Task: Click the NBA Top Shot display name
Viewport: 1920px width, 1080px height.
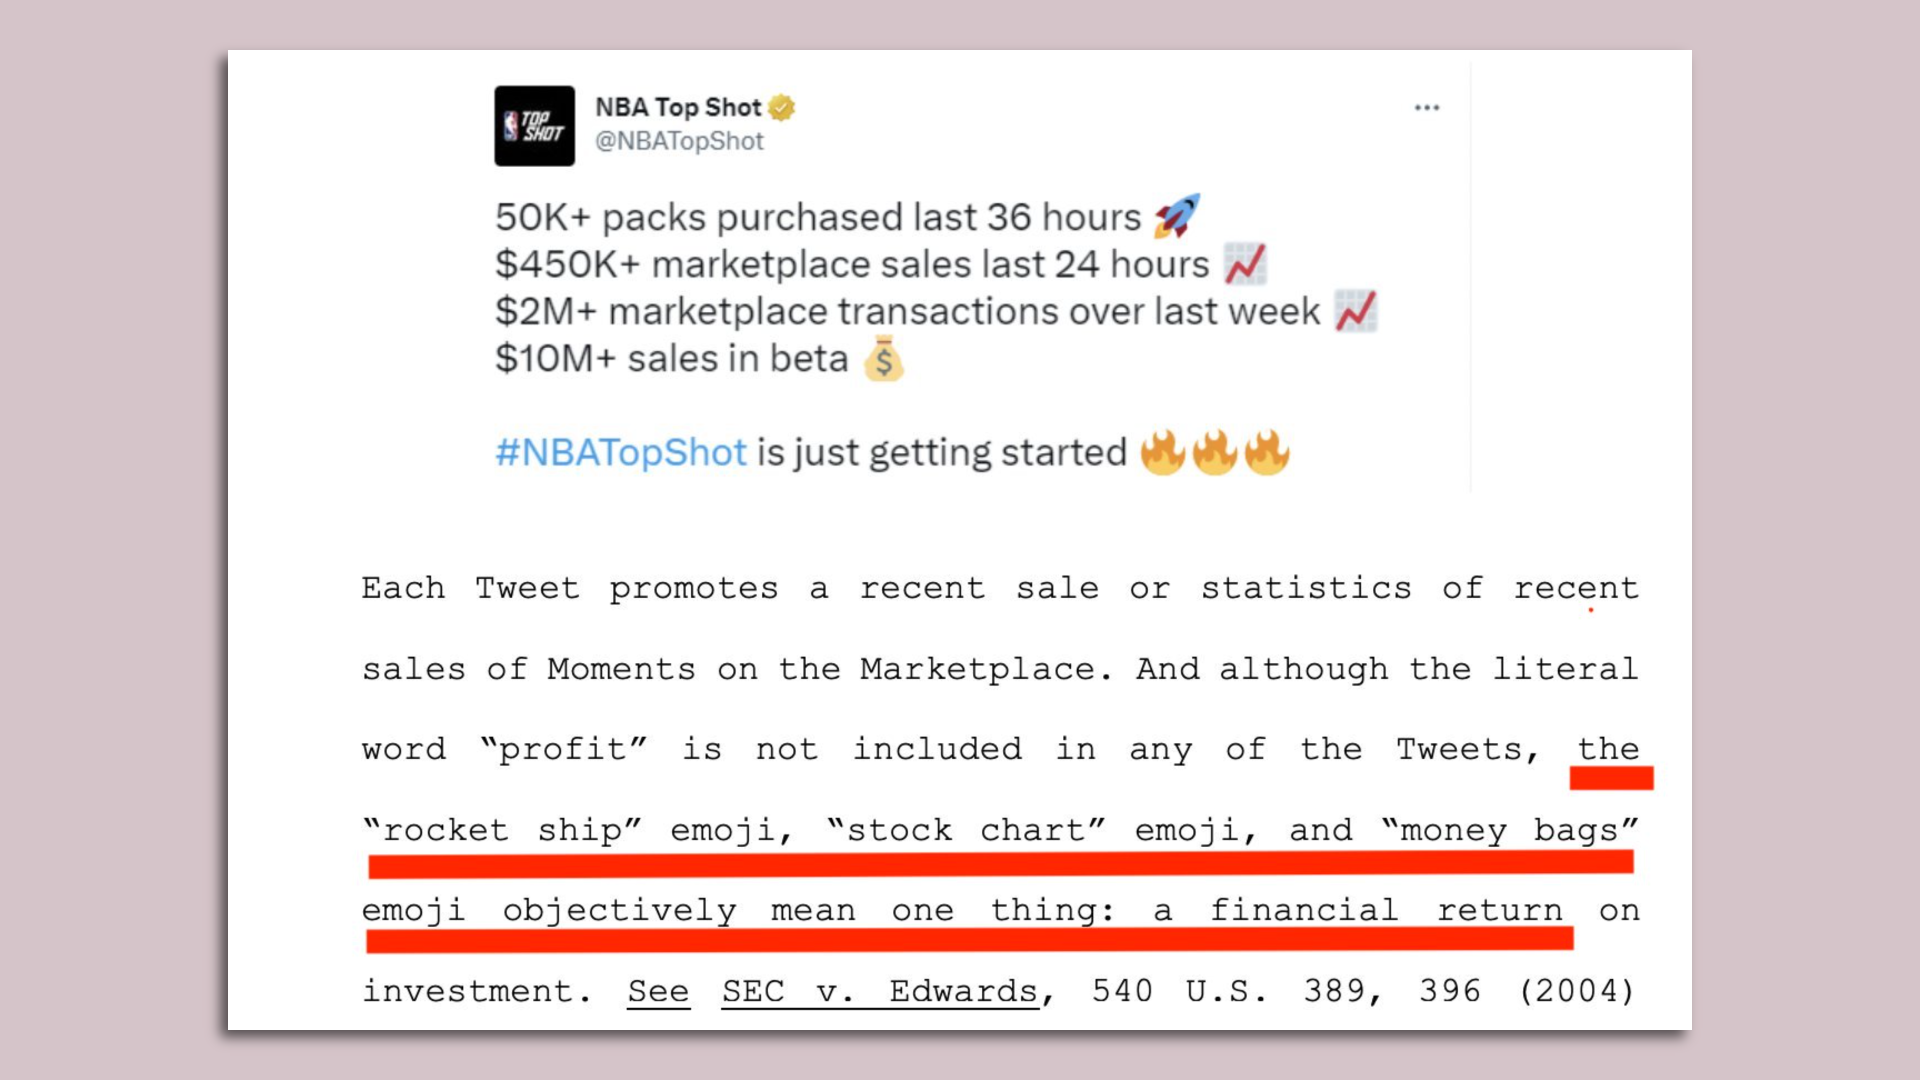Action: [x=678, y=107]
